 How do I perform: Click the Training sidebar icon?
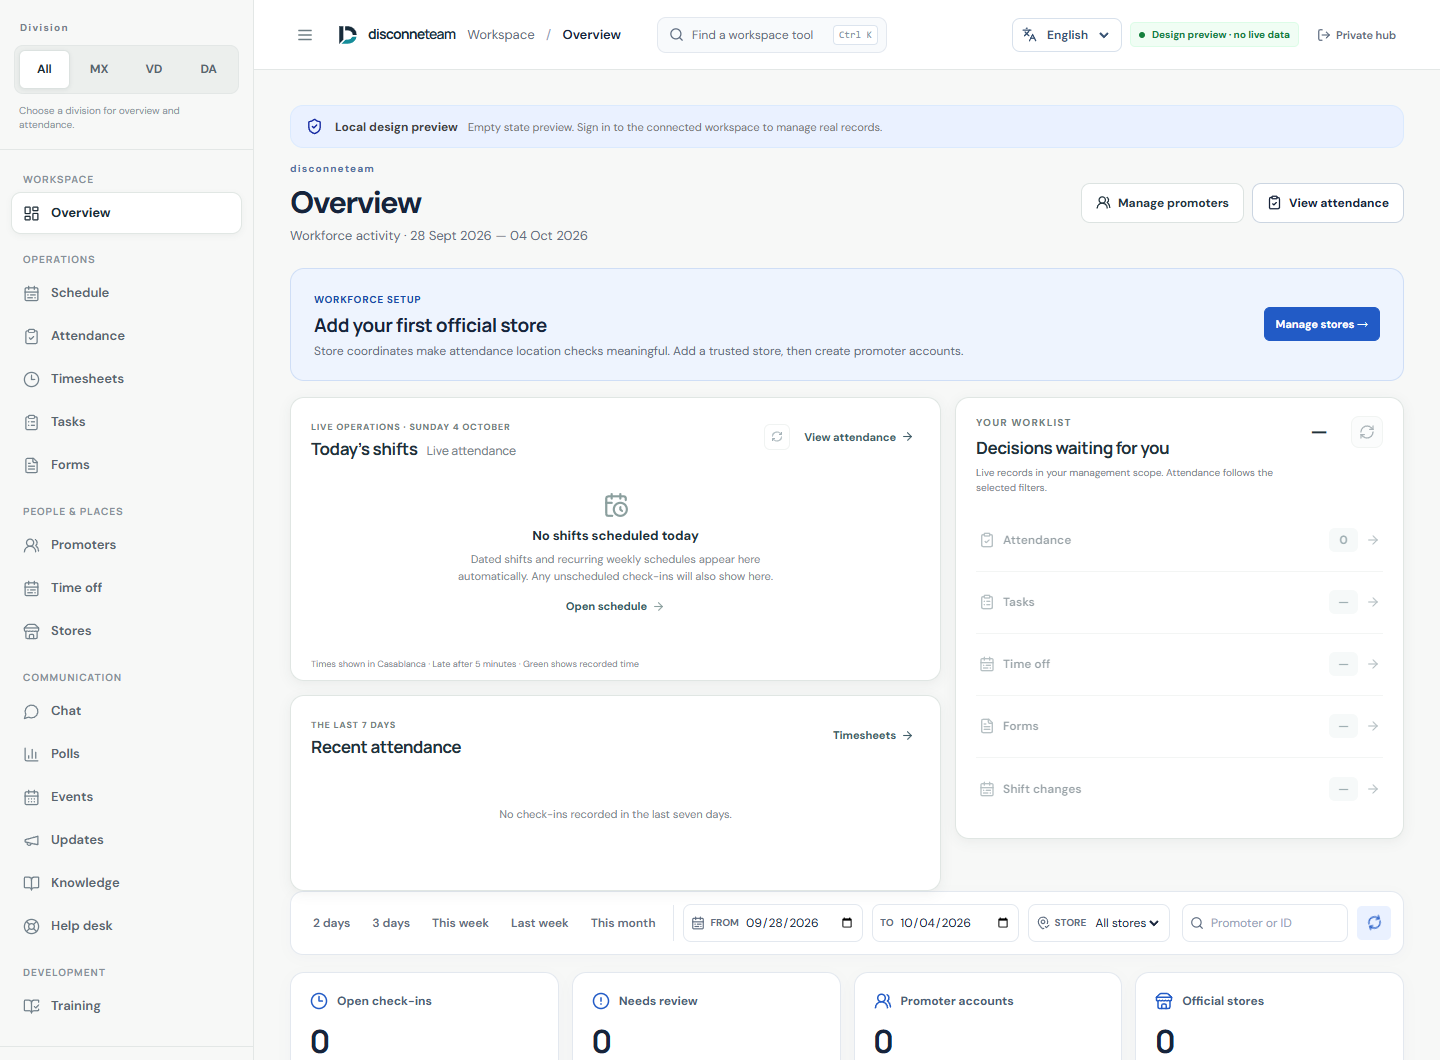tap(32, 1006)
